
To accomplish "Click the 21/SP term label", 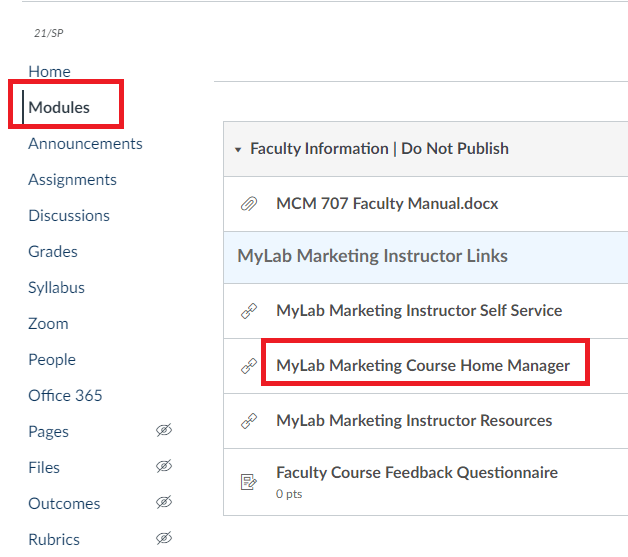I will (x=48, y=33).
